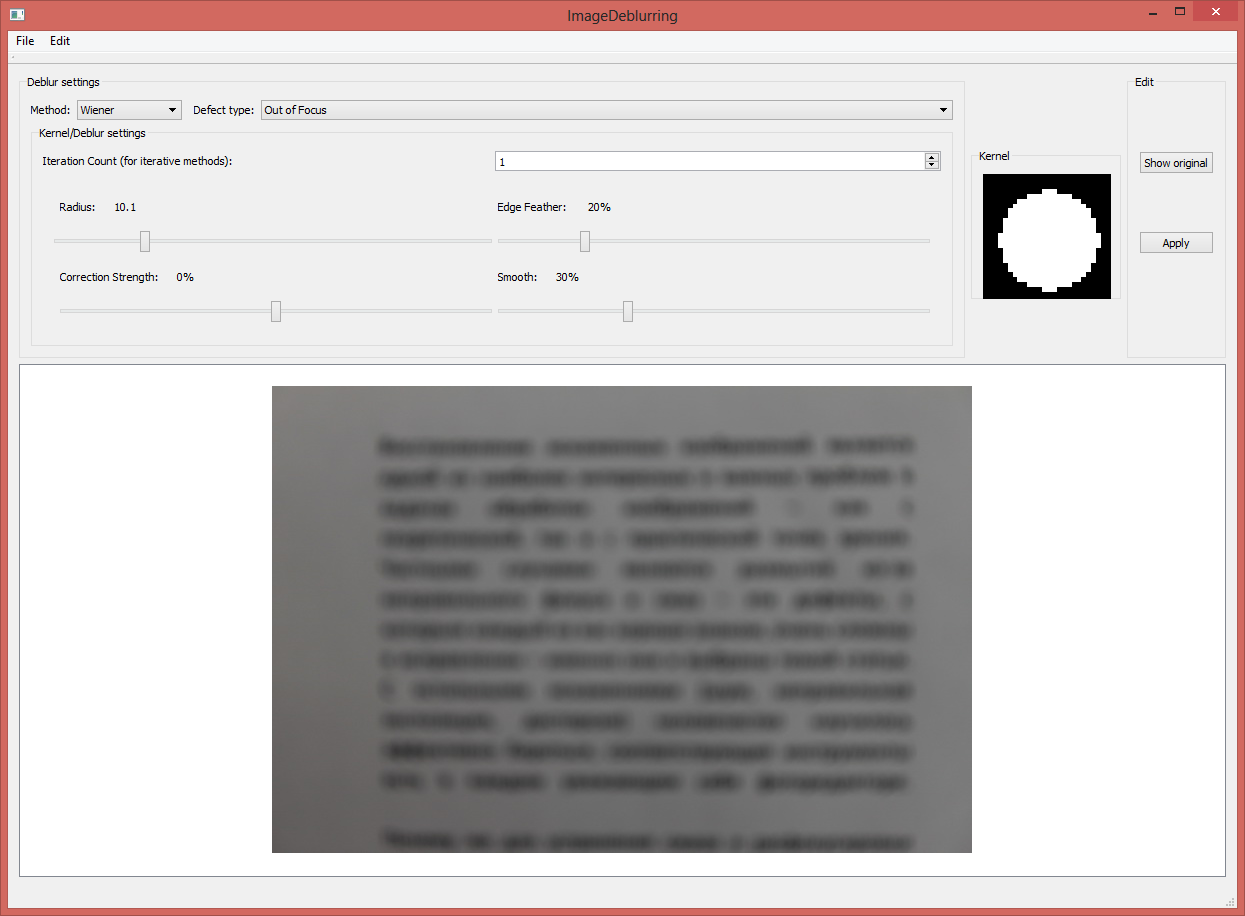Open the Method dropdown showing Wiener

[x=129, y=110]
